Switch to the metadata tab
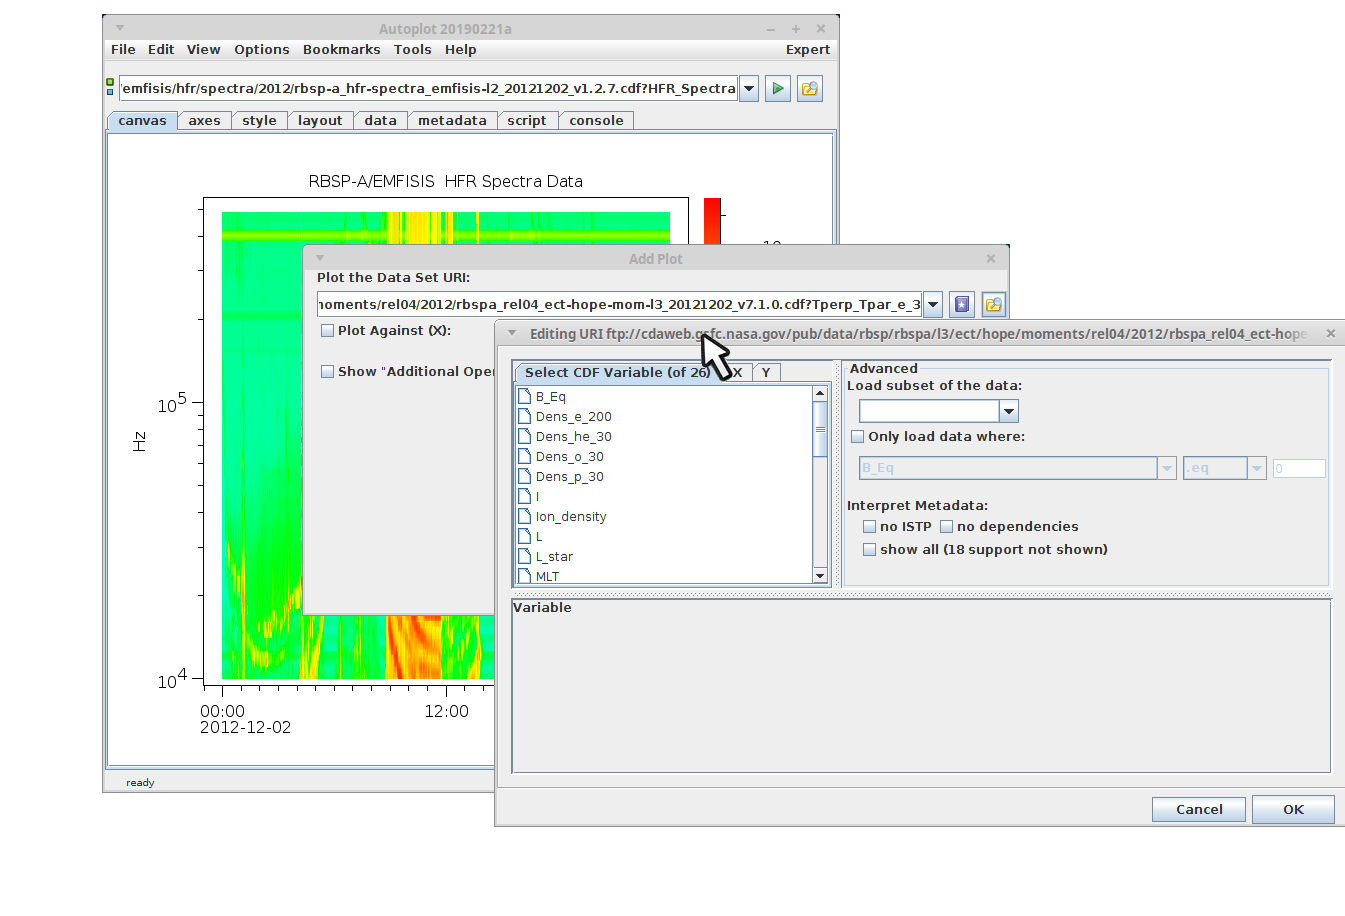The image size is (1345, 916). click(x=452, y=121)
